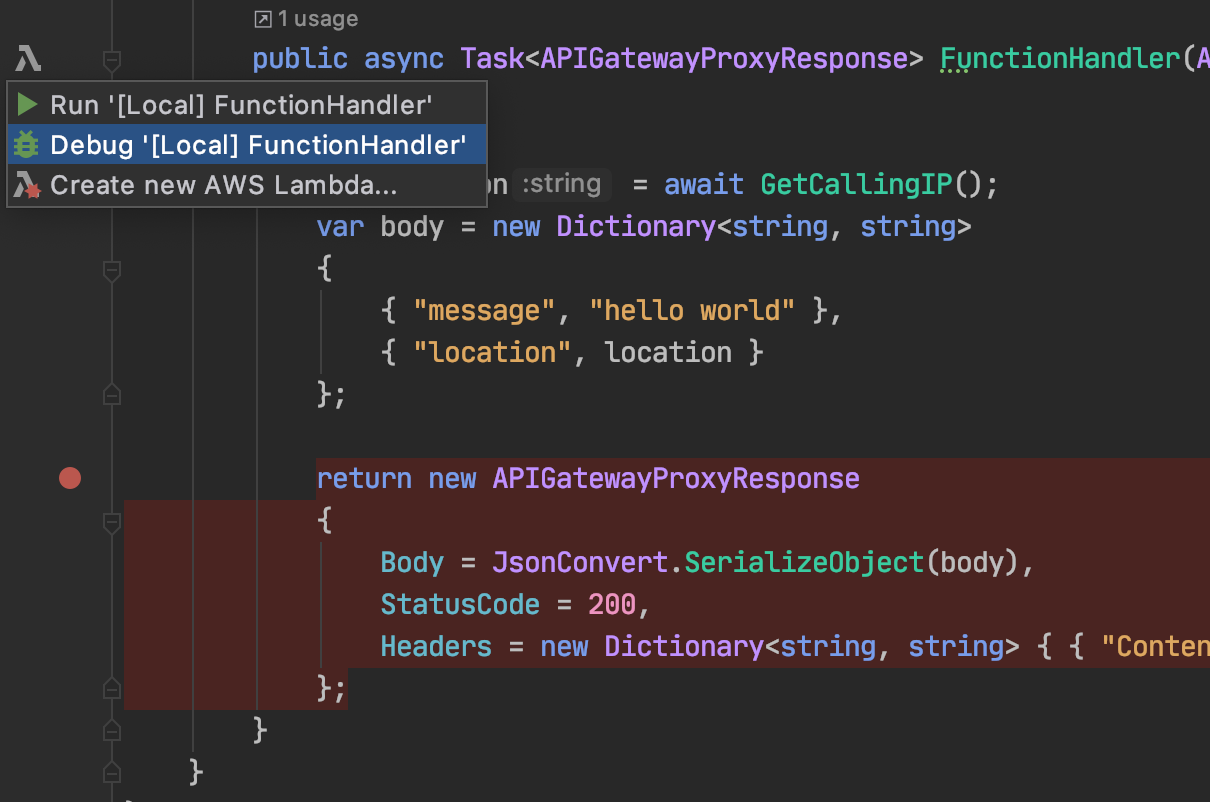Click fold end marker at class closing brace
The image size is (1210, 802).
click(112, 772)
